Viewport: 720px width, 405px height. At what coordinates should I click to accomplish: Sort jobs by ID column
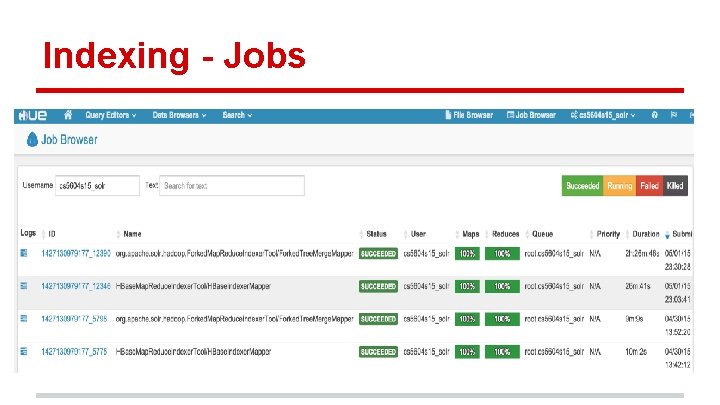pyautogui.click(x=51, y=234)
